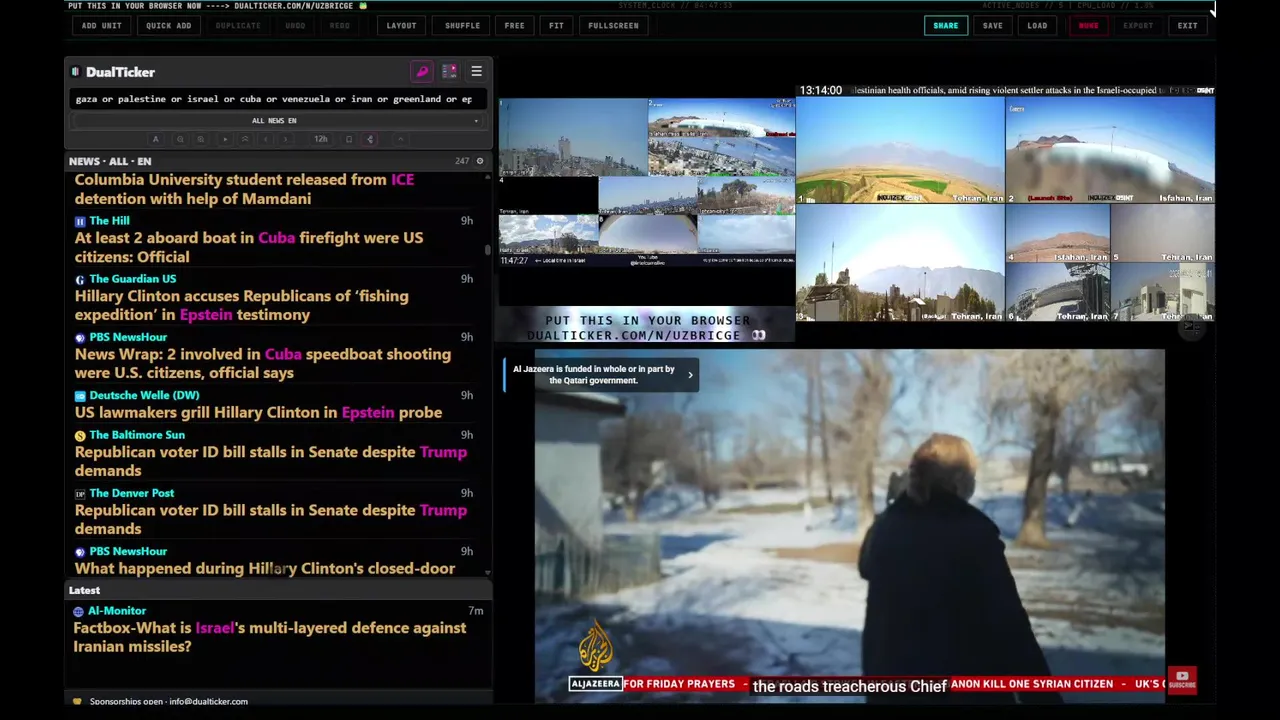Open Hillary Clinton fishing expedition headline

(x=241, y=305)
